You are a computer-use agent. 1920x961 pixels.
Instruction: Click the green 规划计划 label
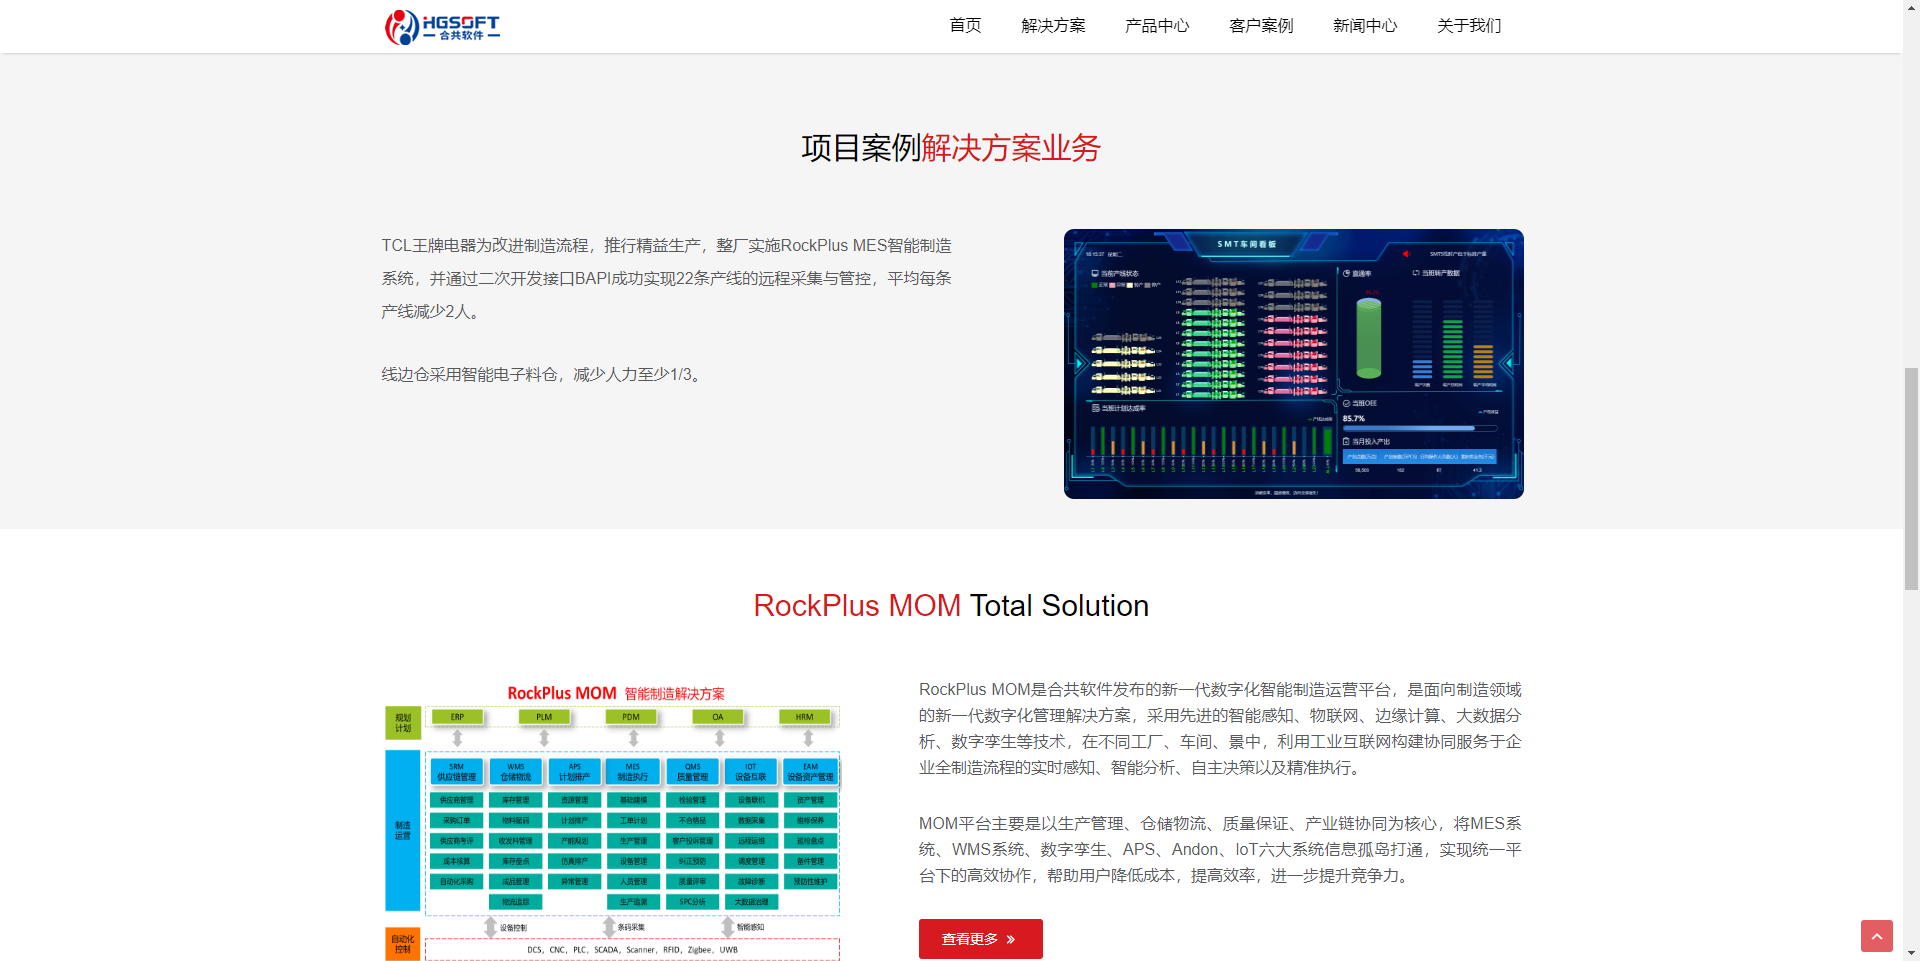pyautogui.click(x=403, y=723)
